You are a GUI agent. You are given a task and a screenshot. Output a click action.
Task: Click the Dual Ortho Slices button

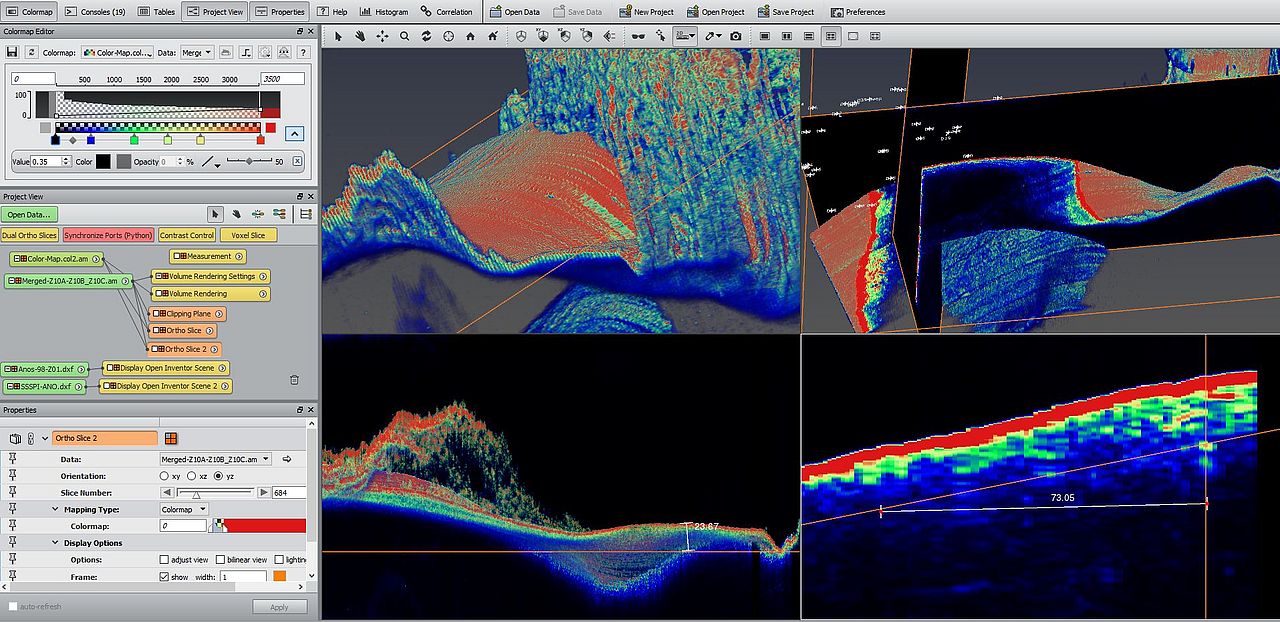point(29,236)
